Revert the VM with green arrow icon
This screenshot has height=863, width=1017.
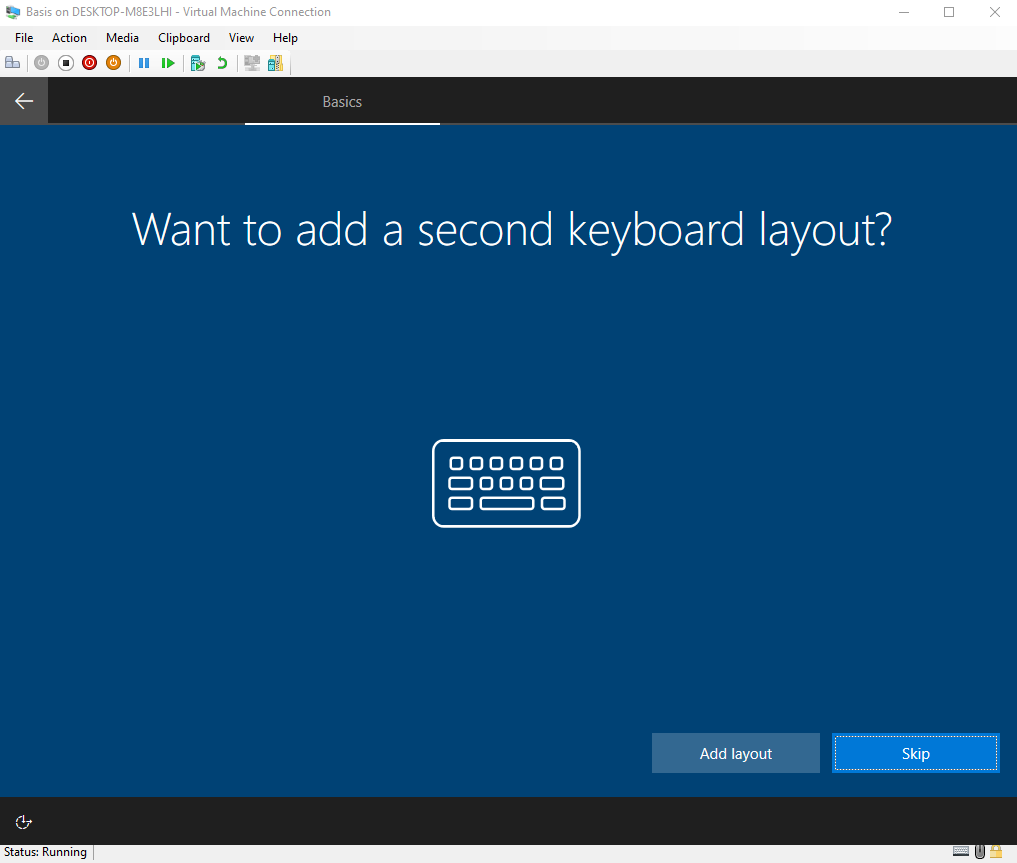pos(222,63)
